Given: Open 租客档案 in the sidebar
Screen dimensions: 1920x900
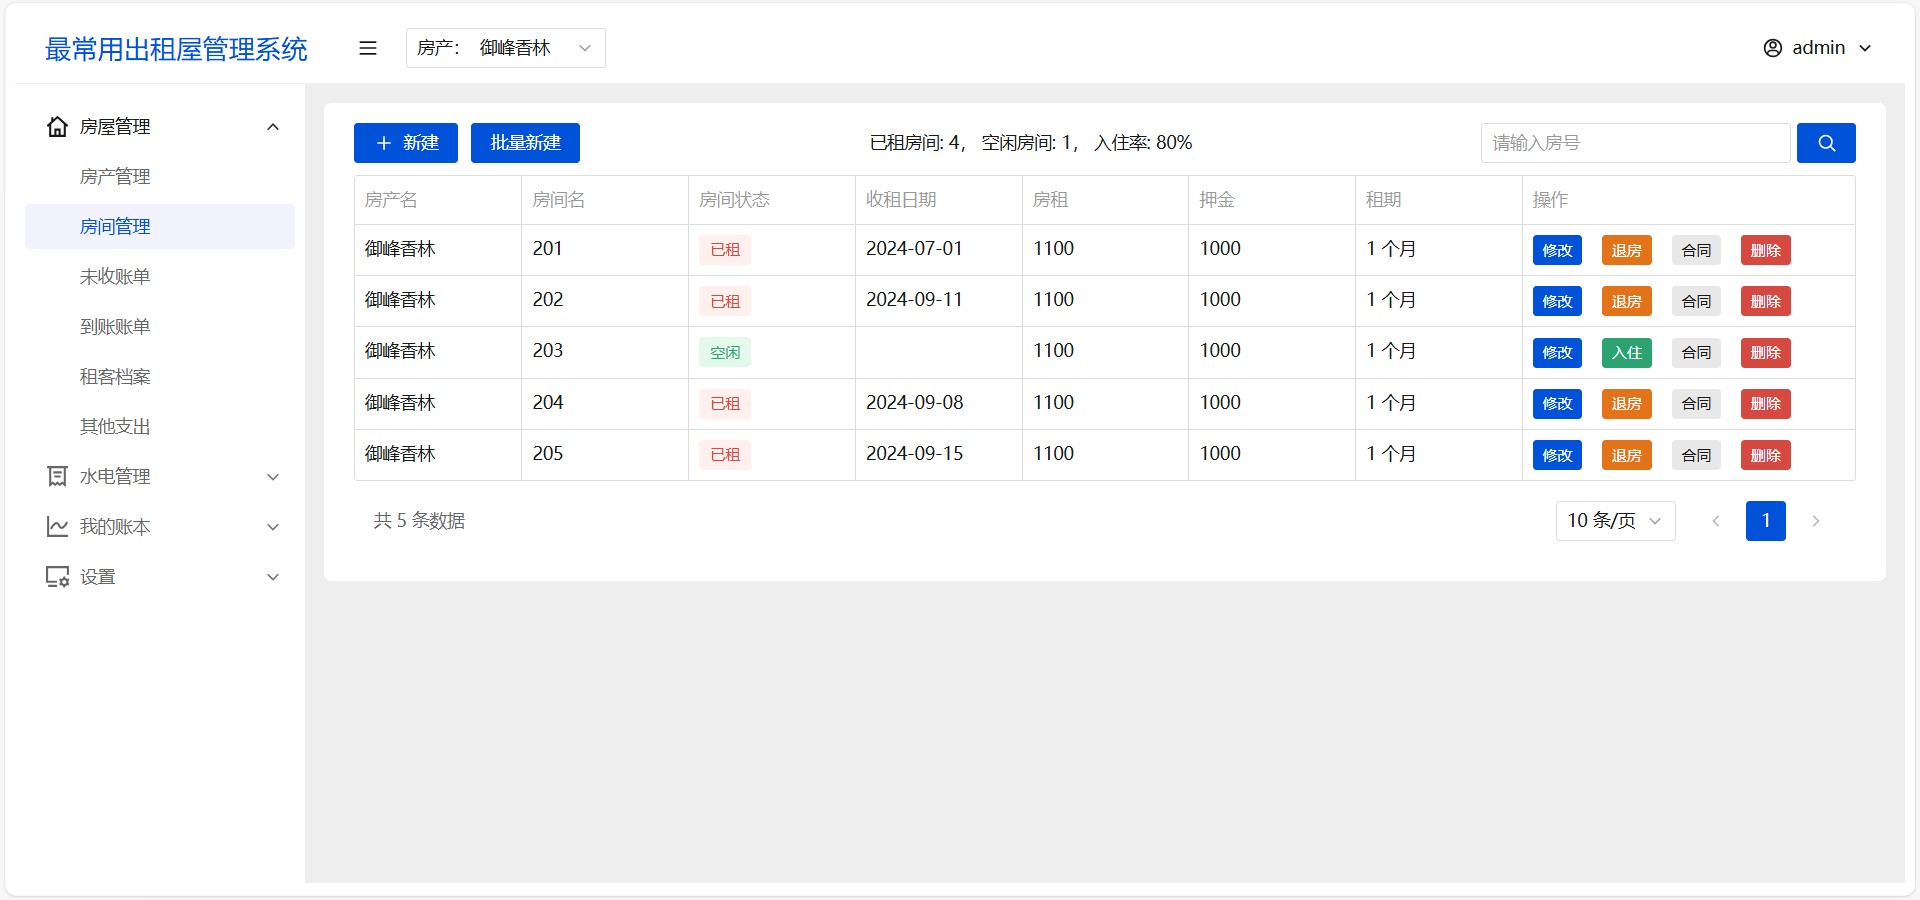Looking at the screenshot, I should [160, 377].
